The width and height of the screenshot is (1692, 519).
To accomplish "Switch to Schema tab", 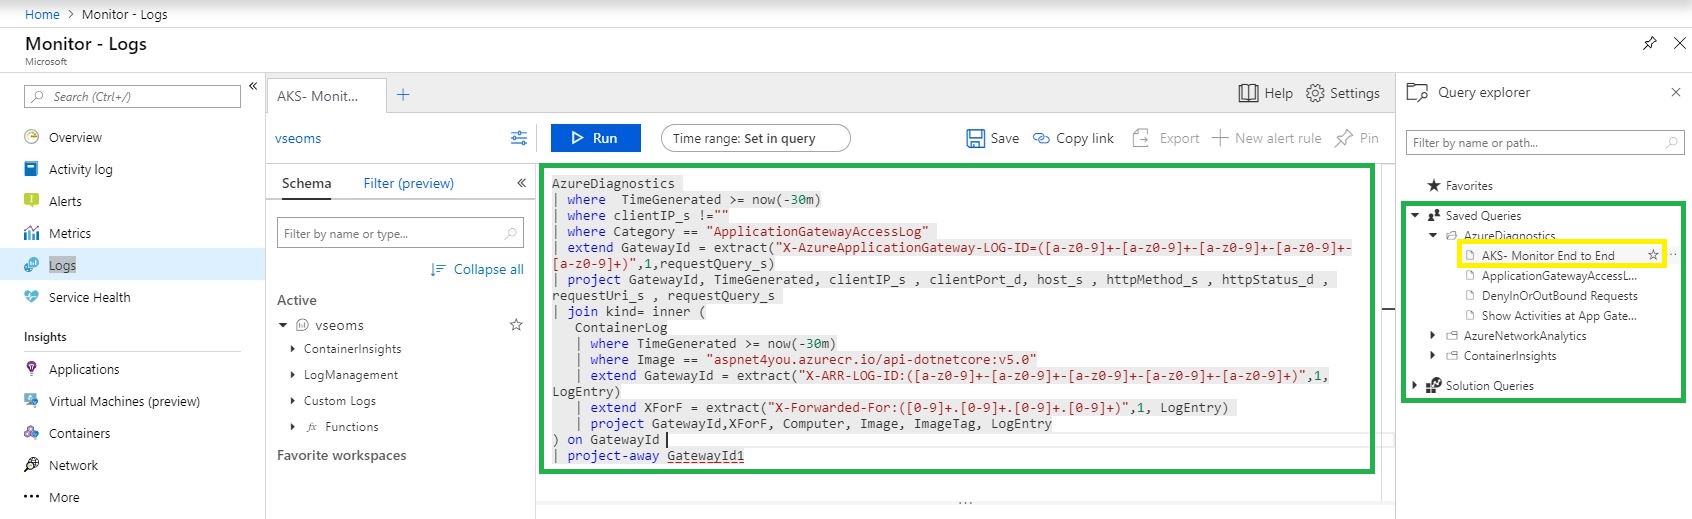I will 306,183.
